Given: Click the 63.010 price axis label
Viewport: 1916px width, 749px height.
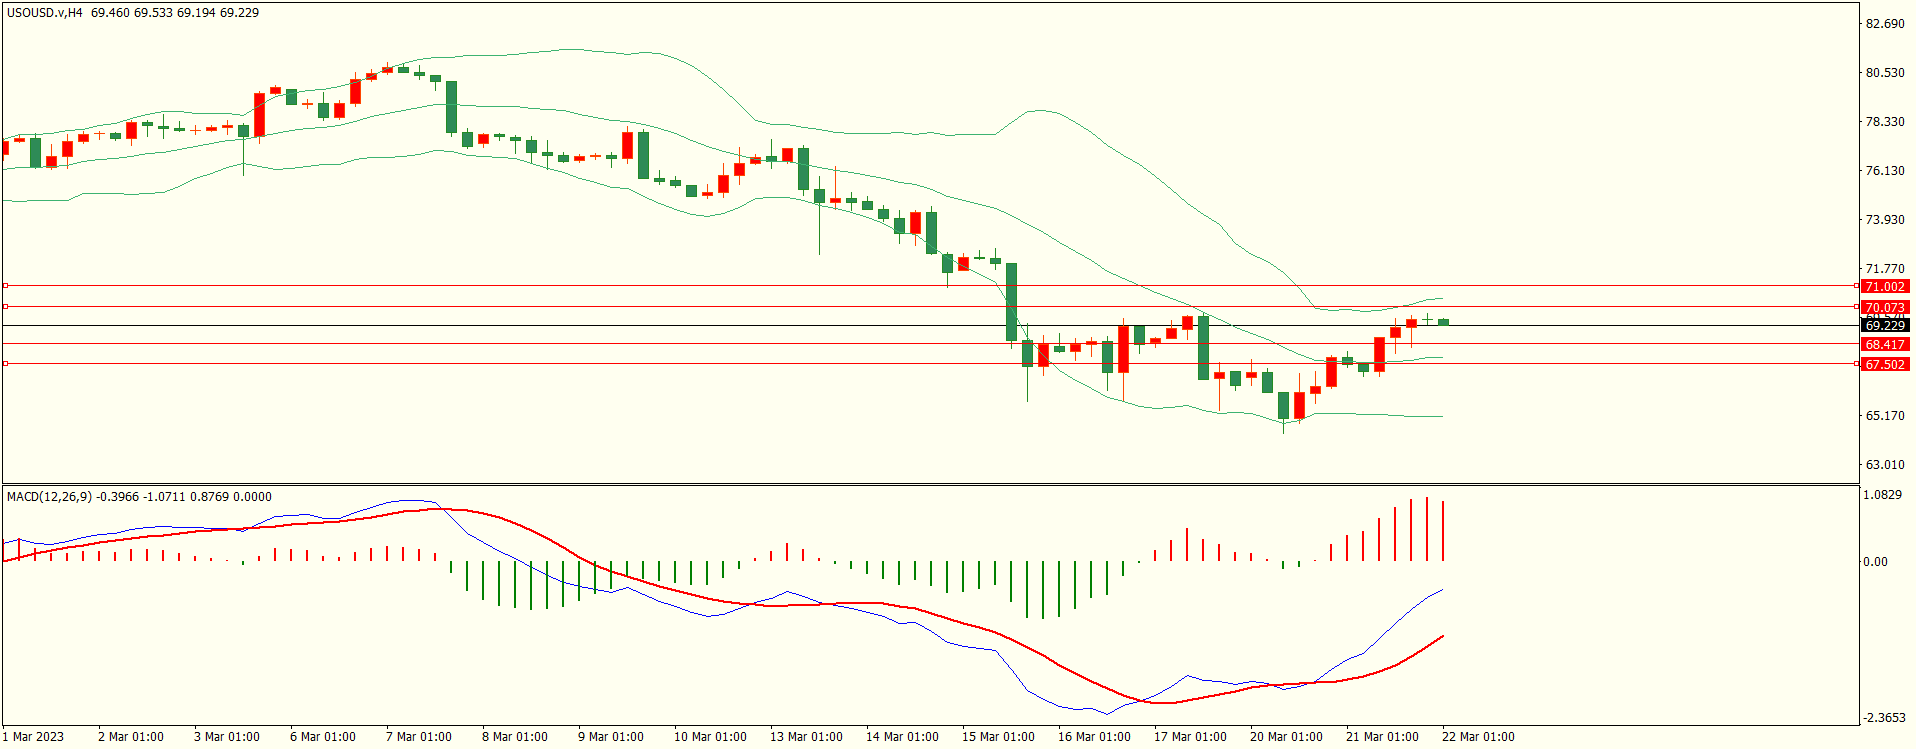Looking at the screenshot, I should click(x=1885, y=465).
